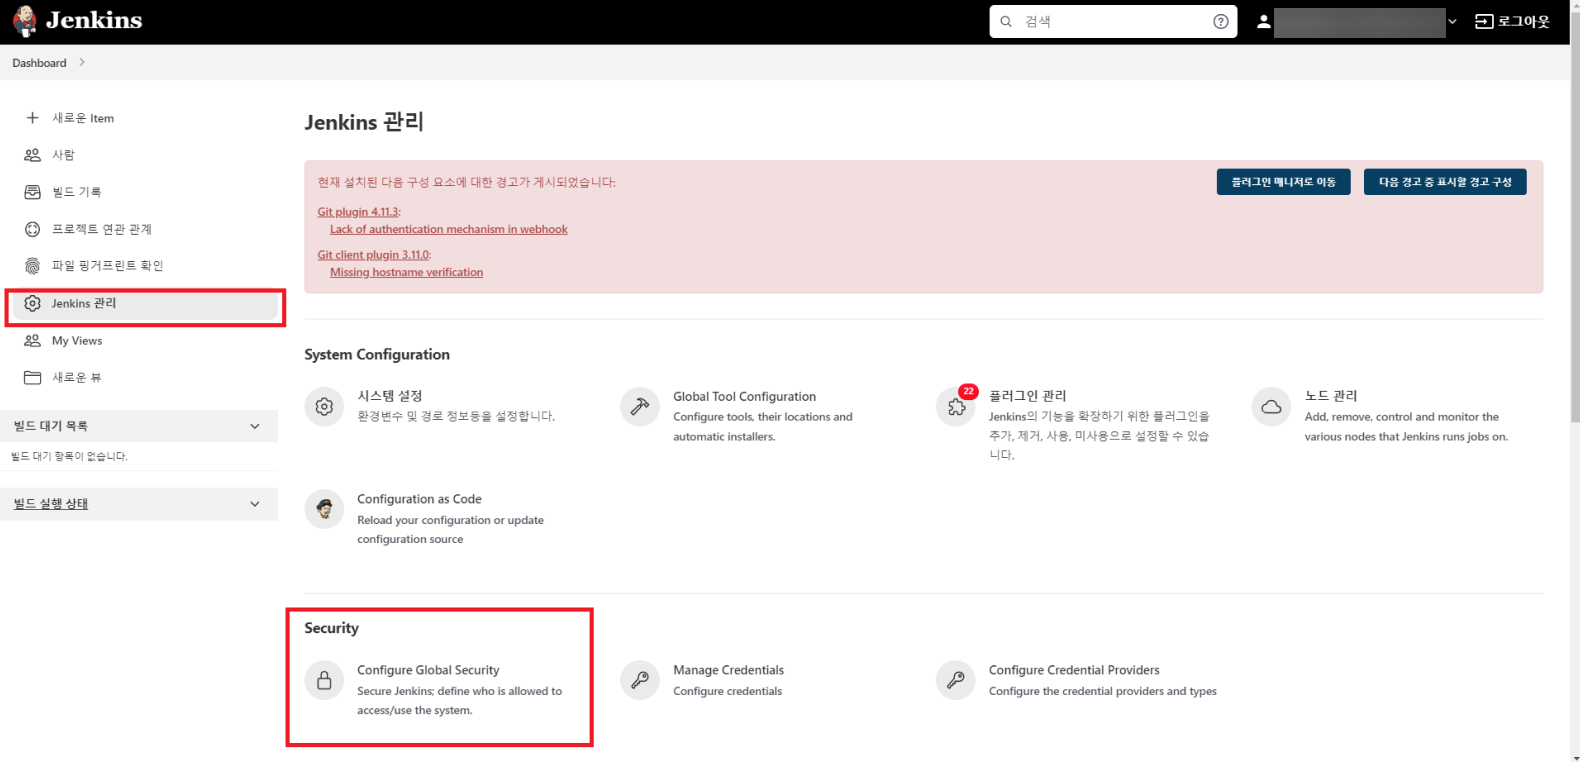Click the key icon for Configure Credential Providers
Viewport: 1580px width, 762px height.
click(956, 681)
